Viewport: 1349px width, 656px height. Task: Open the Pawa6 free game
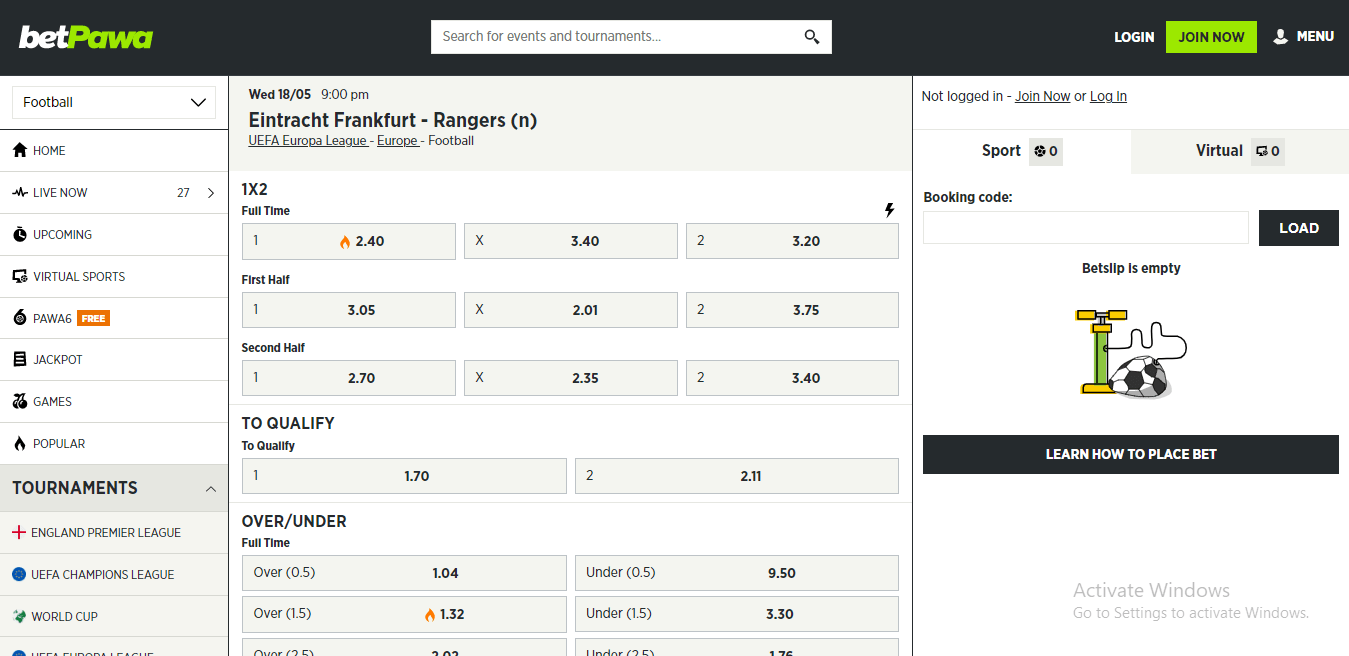pyautogui.click(x=114, y=318)
